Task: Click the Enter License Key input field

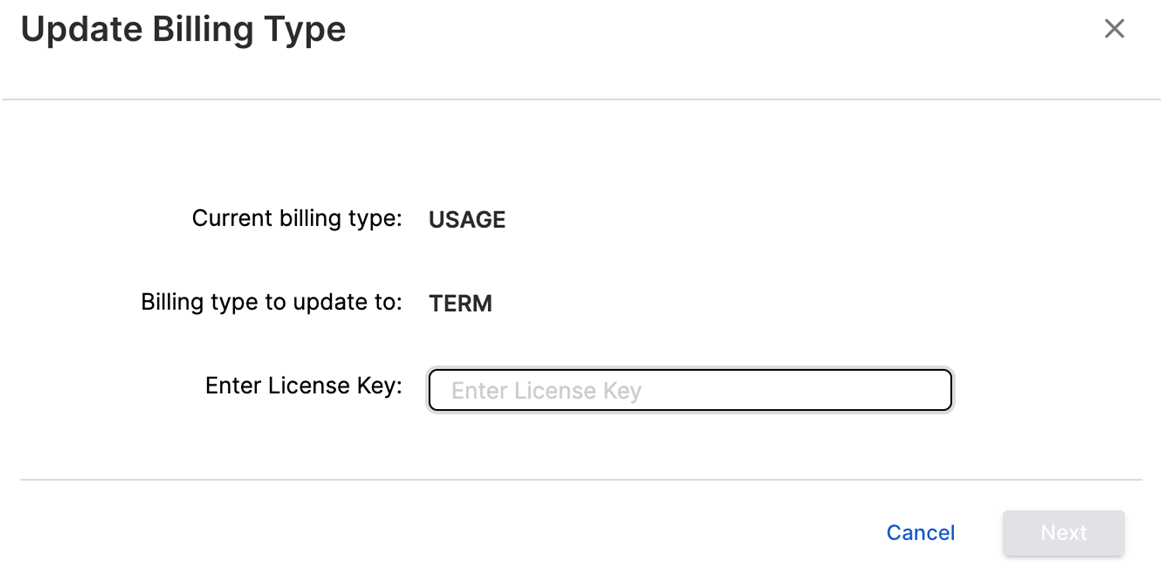Action: point(690,390)
